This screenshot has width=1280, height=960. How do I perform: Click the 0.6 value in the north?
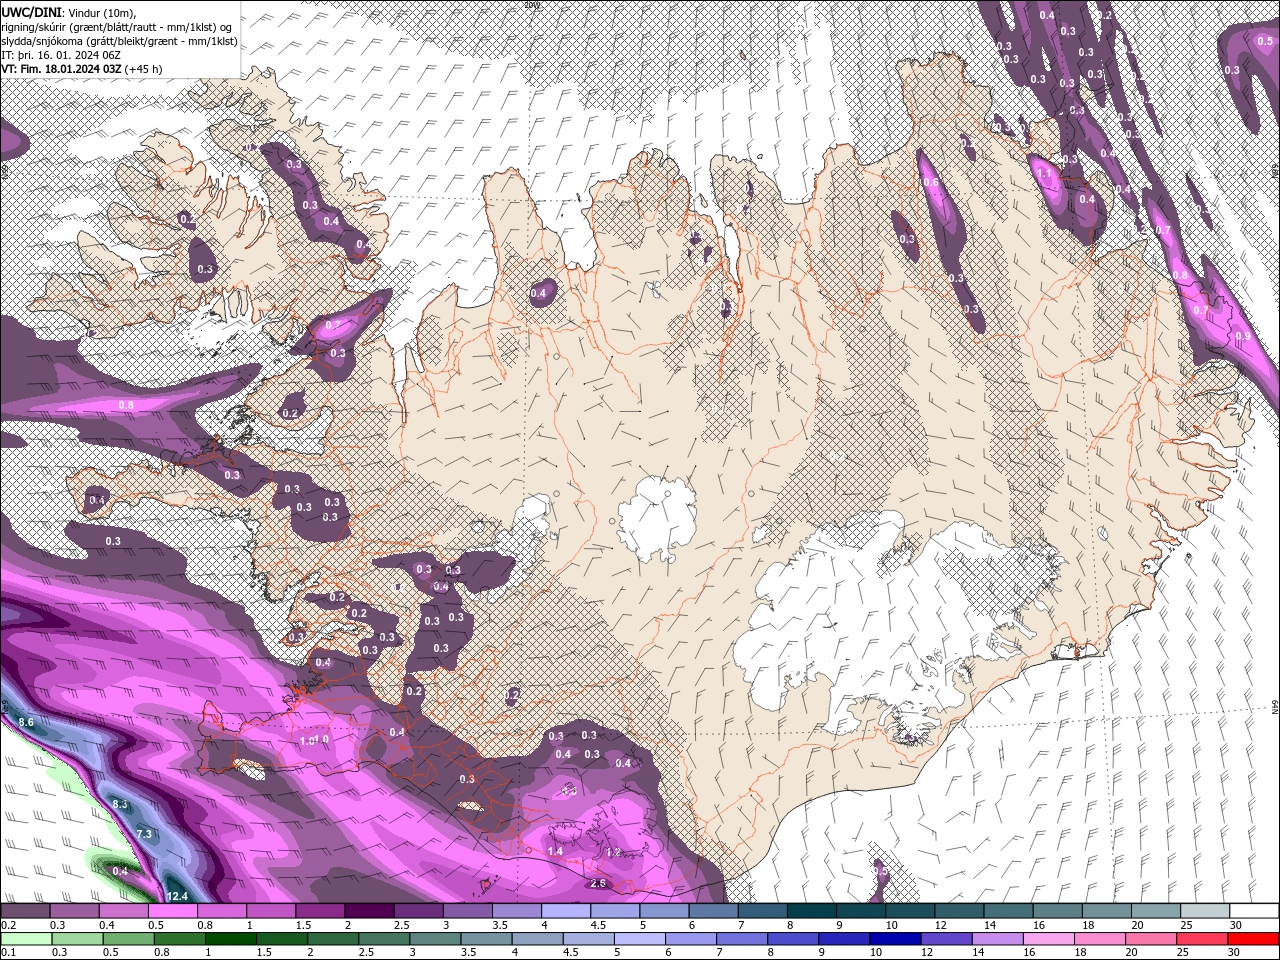(x=931, y=182)
